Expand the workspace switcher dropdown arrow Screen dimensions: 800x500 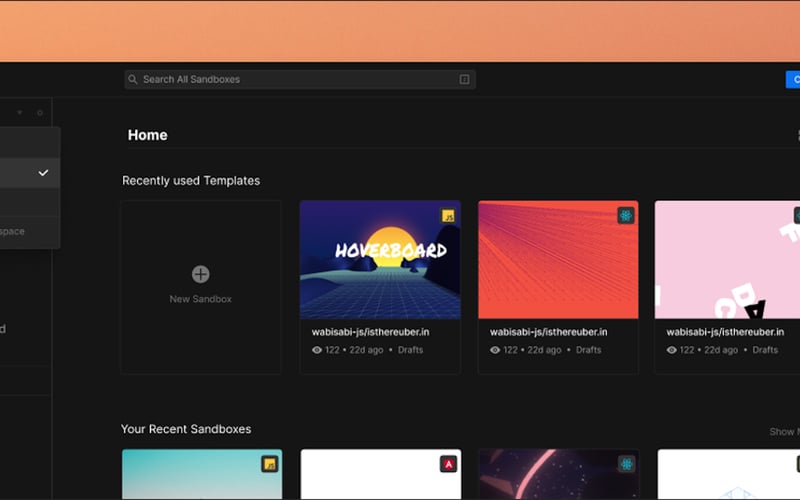19,113
